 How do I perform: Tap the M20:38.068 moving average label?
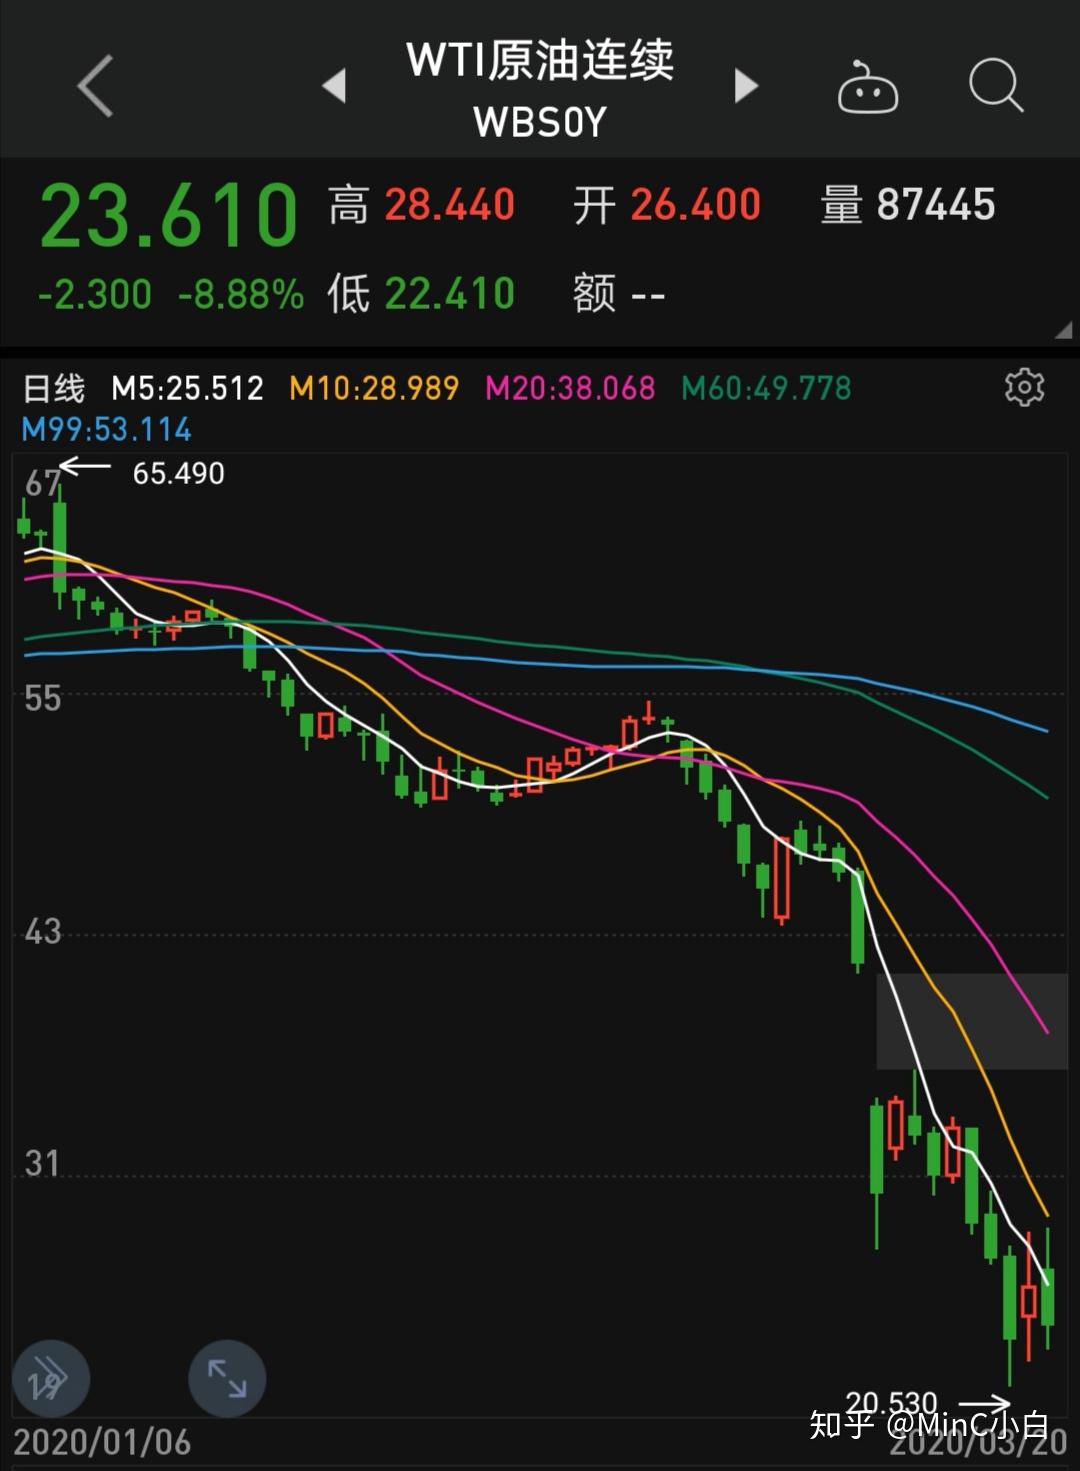click(570, 388)
